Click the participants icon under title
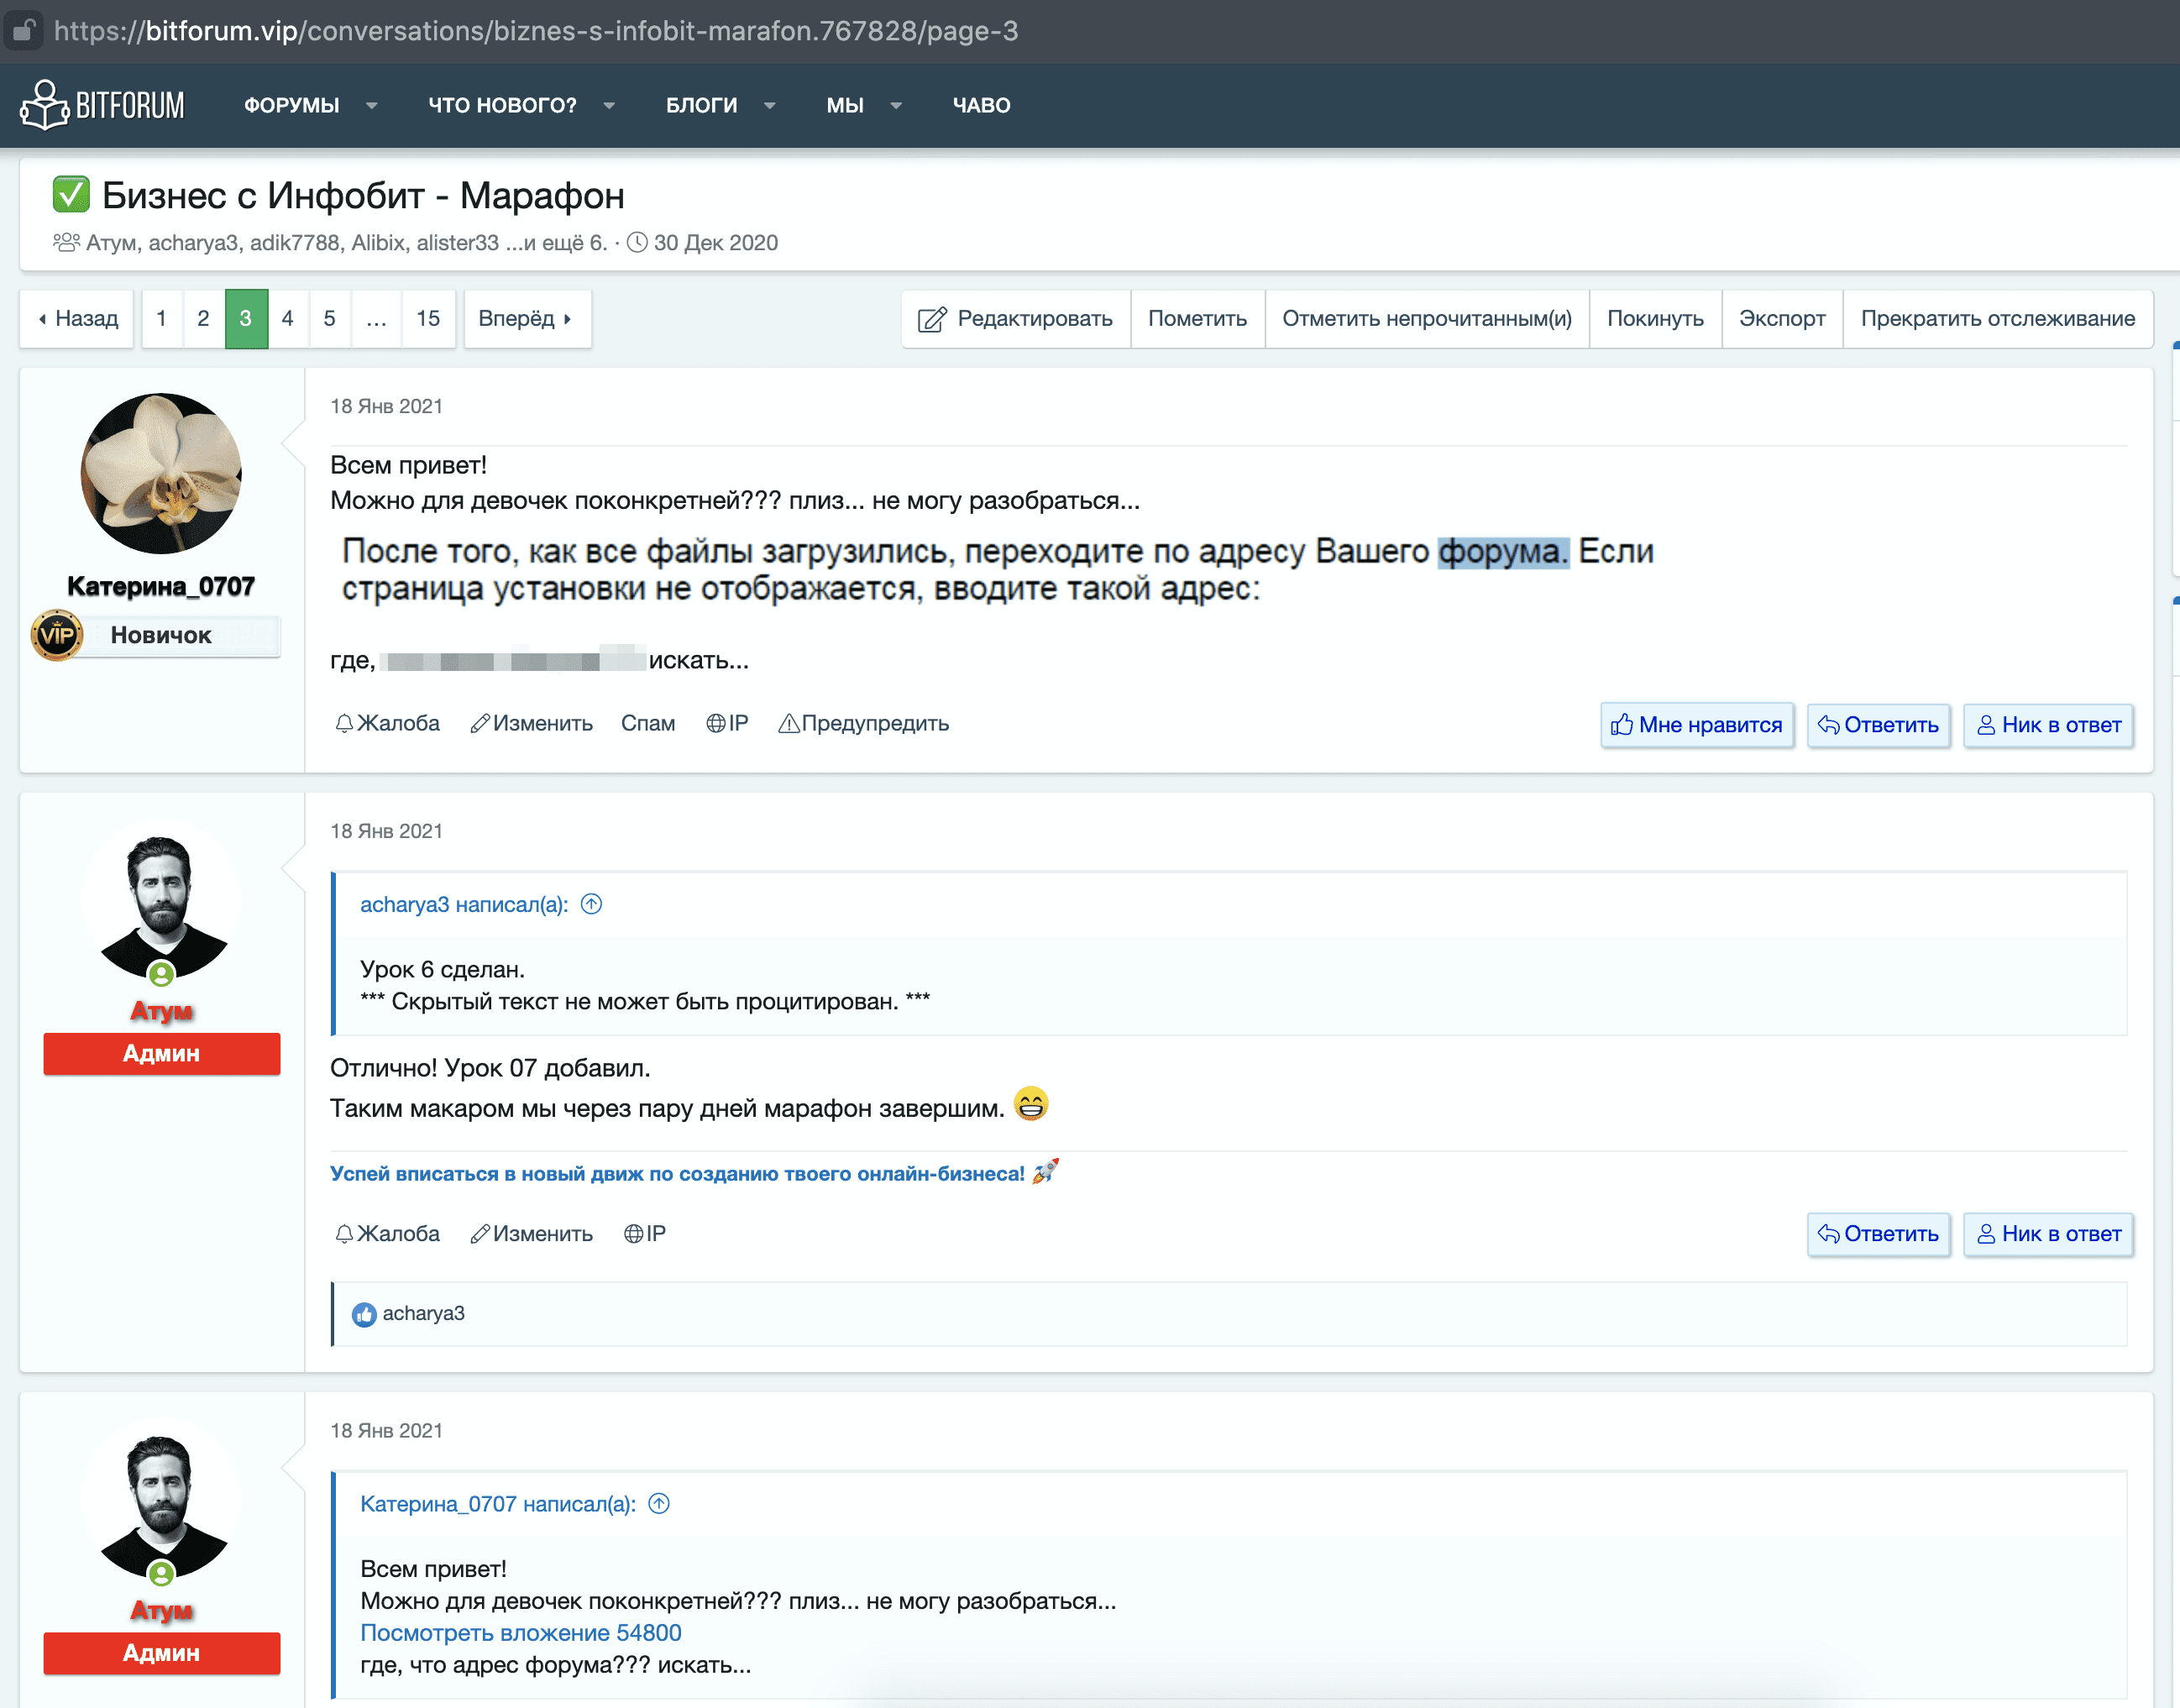The height and width of the screenshot is (1708, 2180). click(66, 243)
